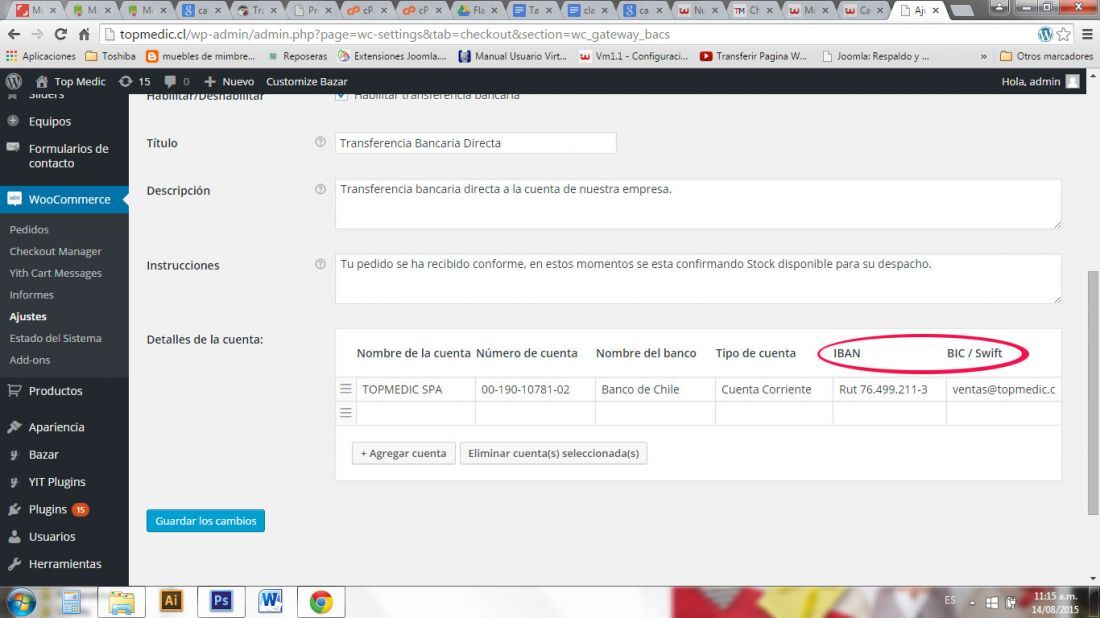Viewport: 1100px width, 618px height.
Task: Visit the Top Medic site home link
Action: (70, 81)
